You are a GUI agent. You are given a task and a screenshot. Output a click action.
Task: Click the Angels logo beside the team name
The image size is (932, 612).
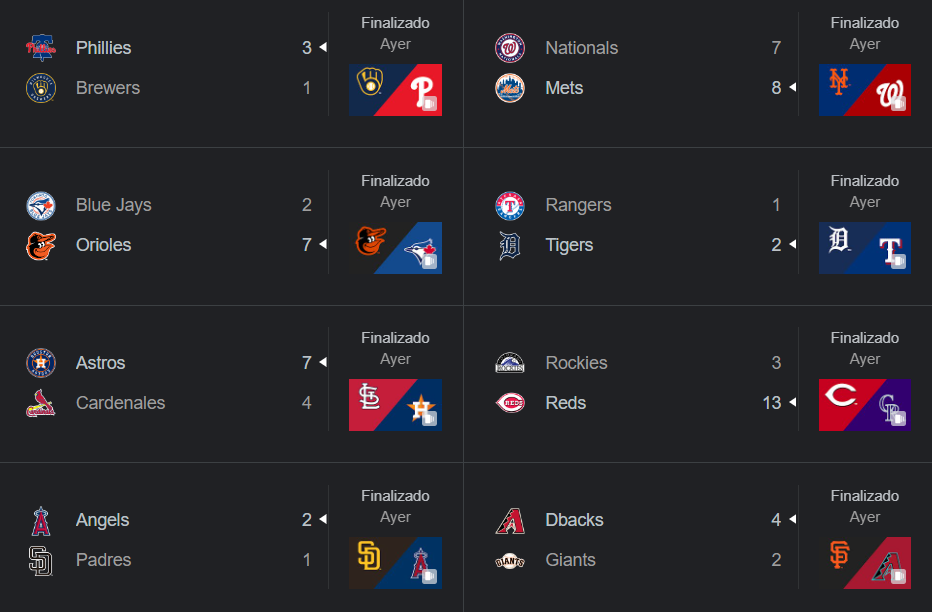pyautogui.click(x=41, y=520)
